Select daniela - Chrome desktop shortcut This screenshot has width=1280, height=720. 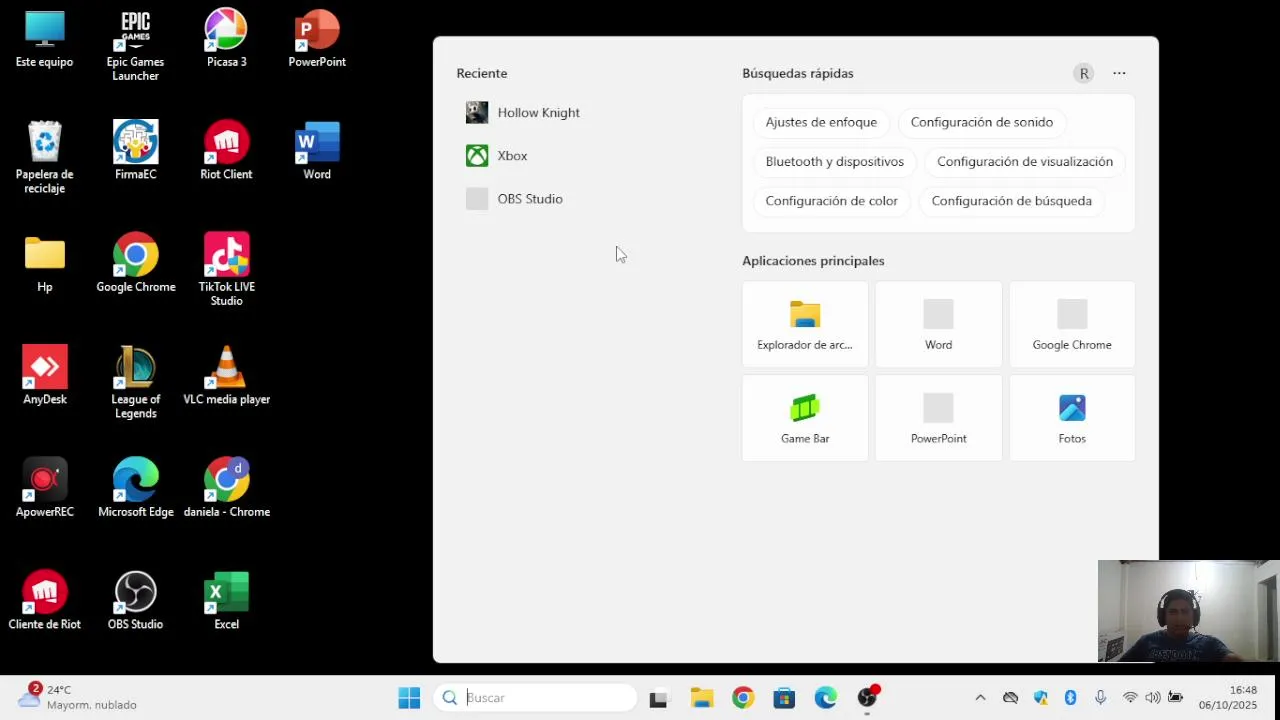point(226,489)
